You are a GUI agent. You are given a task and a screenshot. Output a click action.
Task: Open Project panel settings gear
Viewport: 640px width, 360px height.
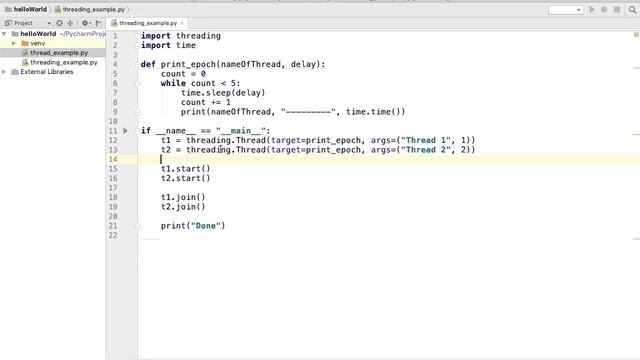85,23
